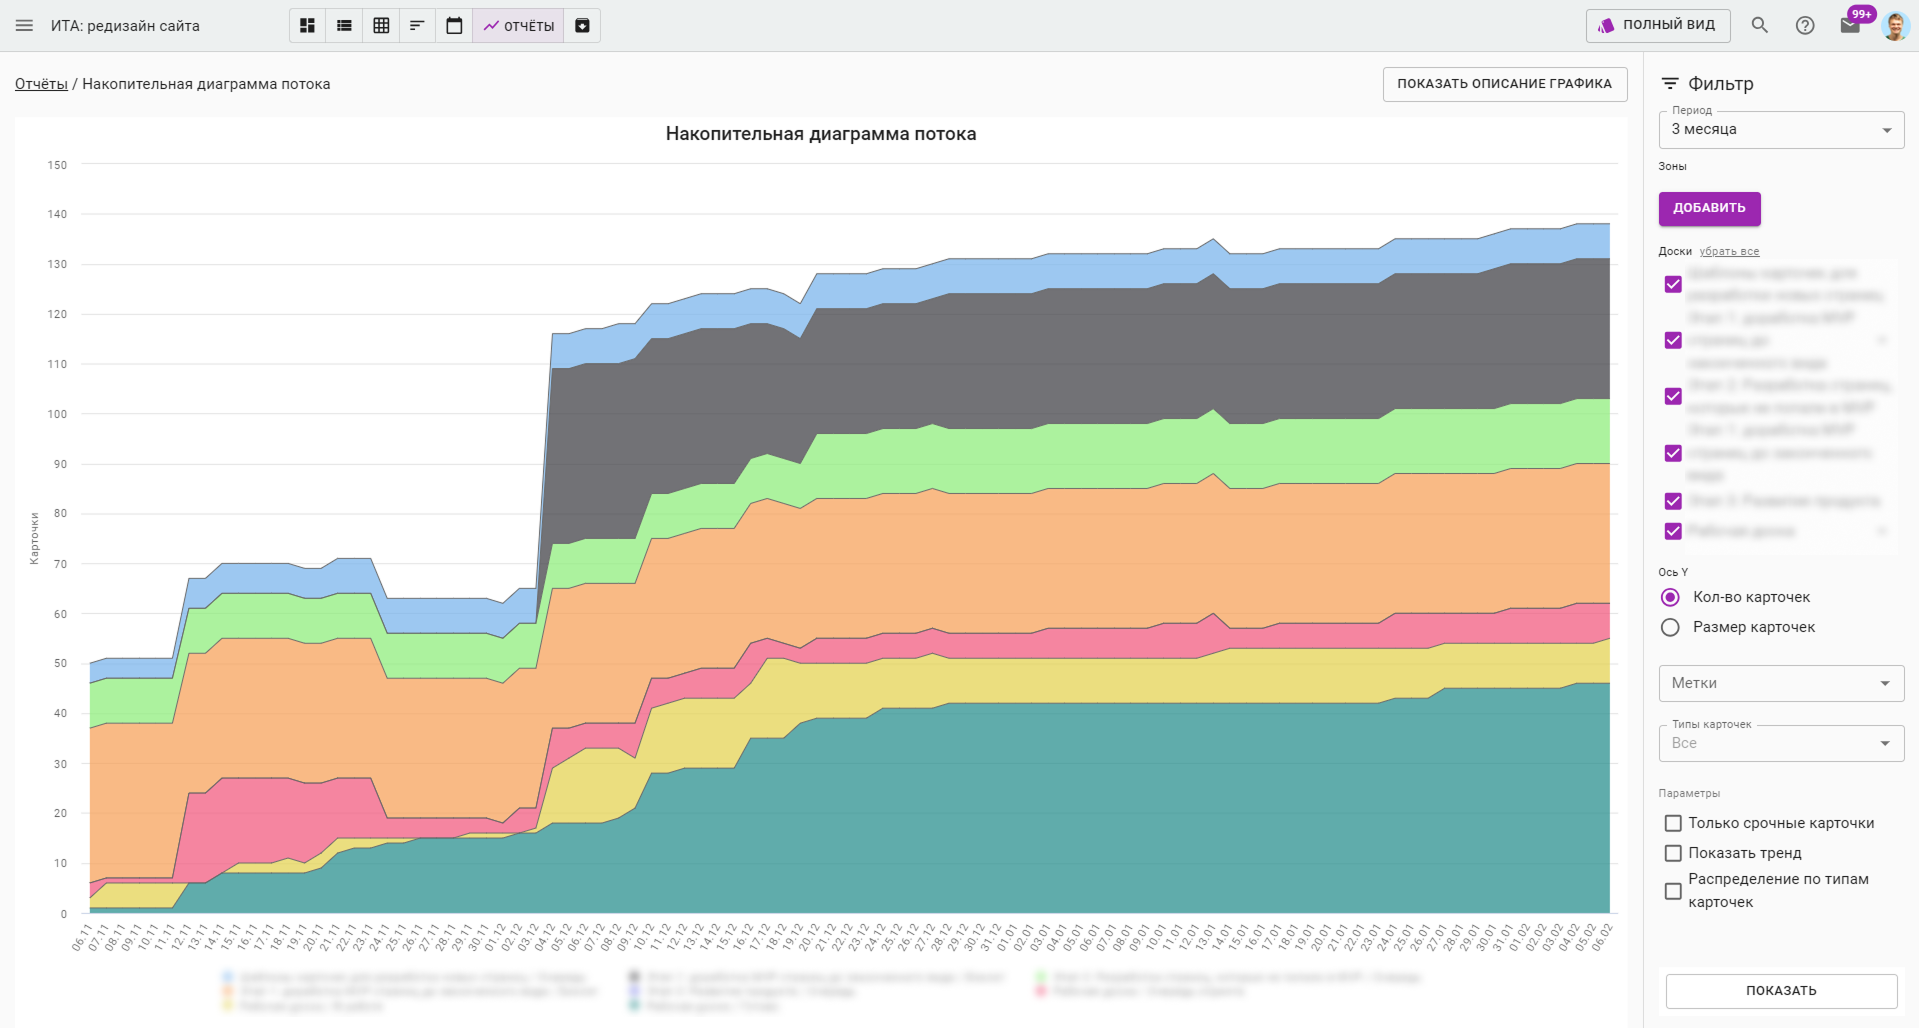Go to 'Отчёты' breadcrumb link
The height and width of the screenshot is (1028, 1919).
pyautogui.click(x=41, y=84)
